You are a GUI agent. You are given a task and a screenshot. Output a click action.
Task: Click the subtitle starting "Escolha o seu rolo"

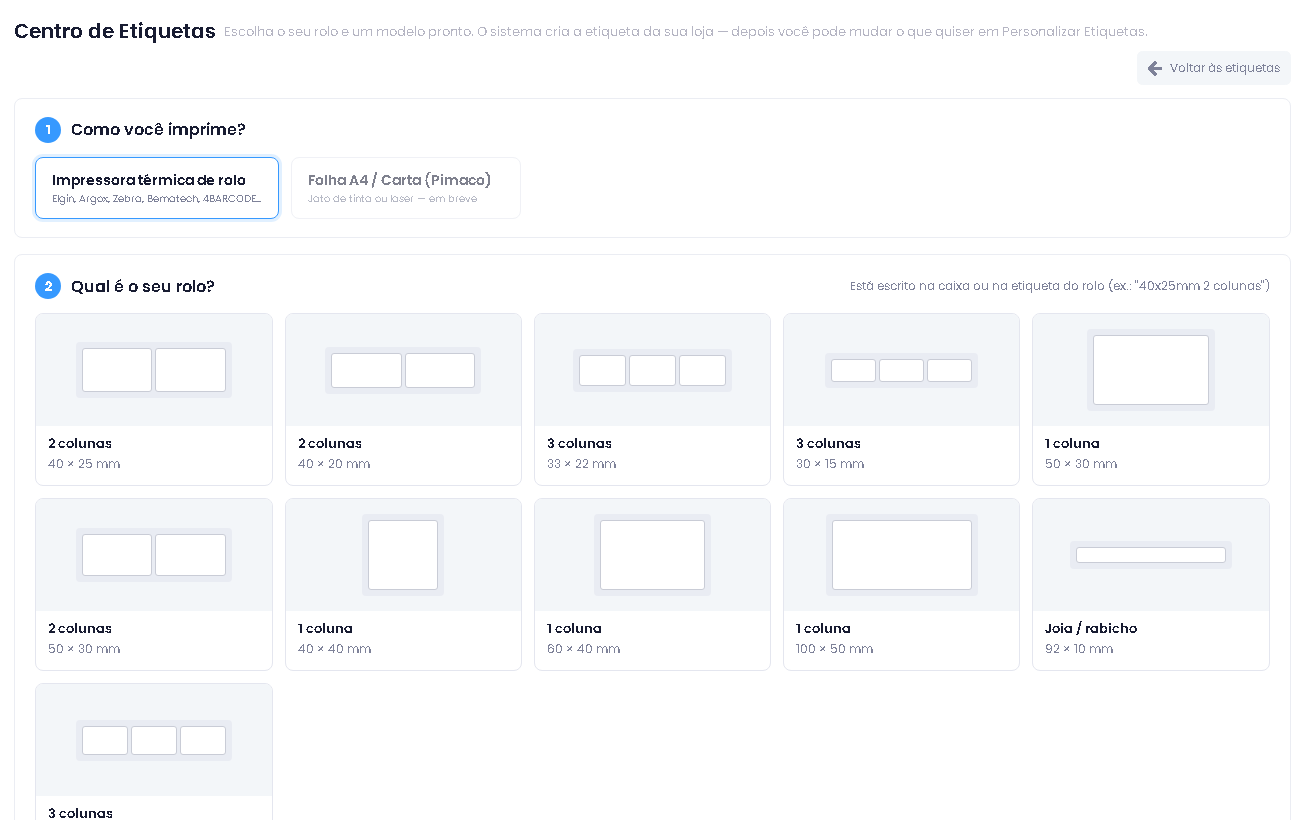click(686, 32)
